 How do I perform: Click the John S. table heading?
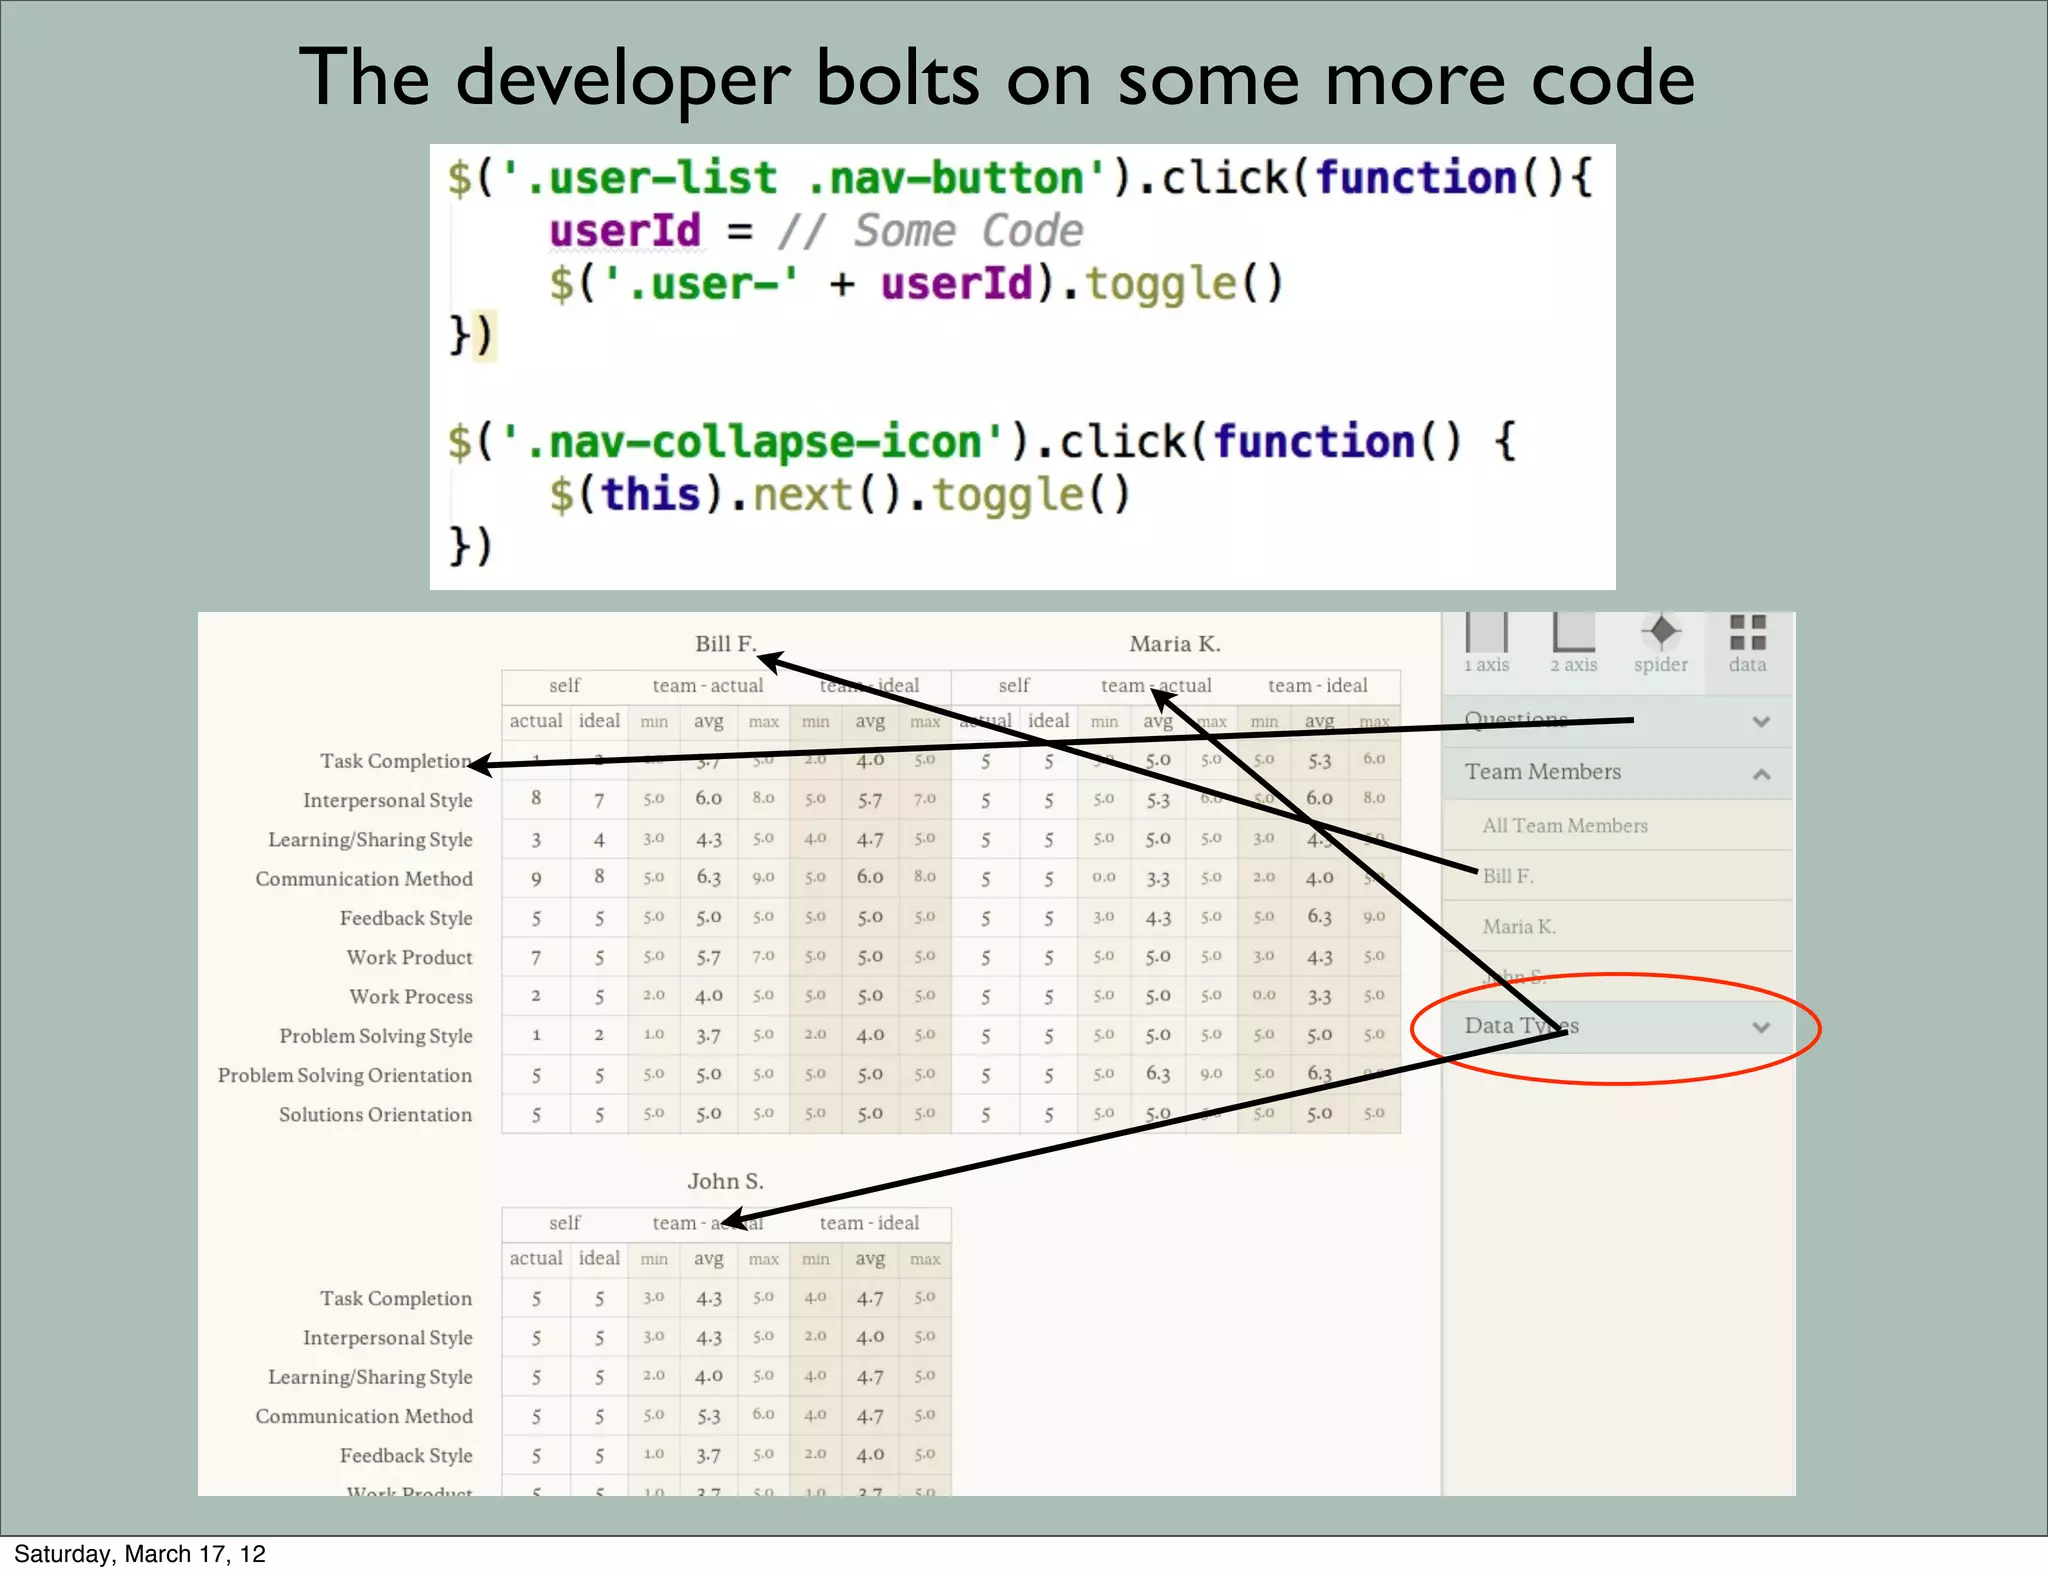(x=726, y=1181)
